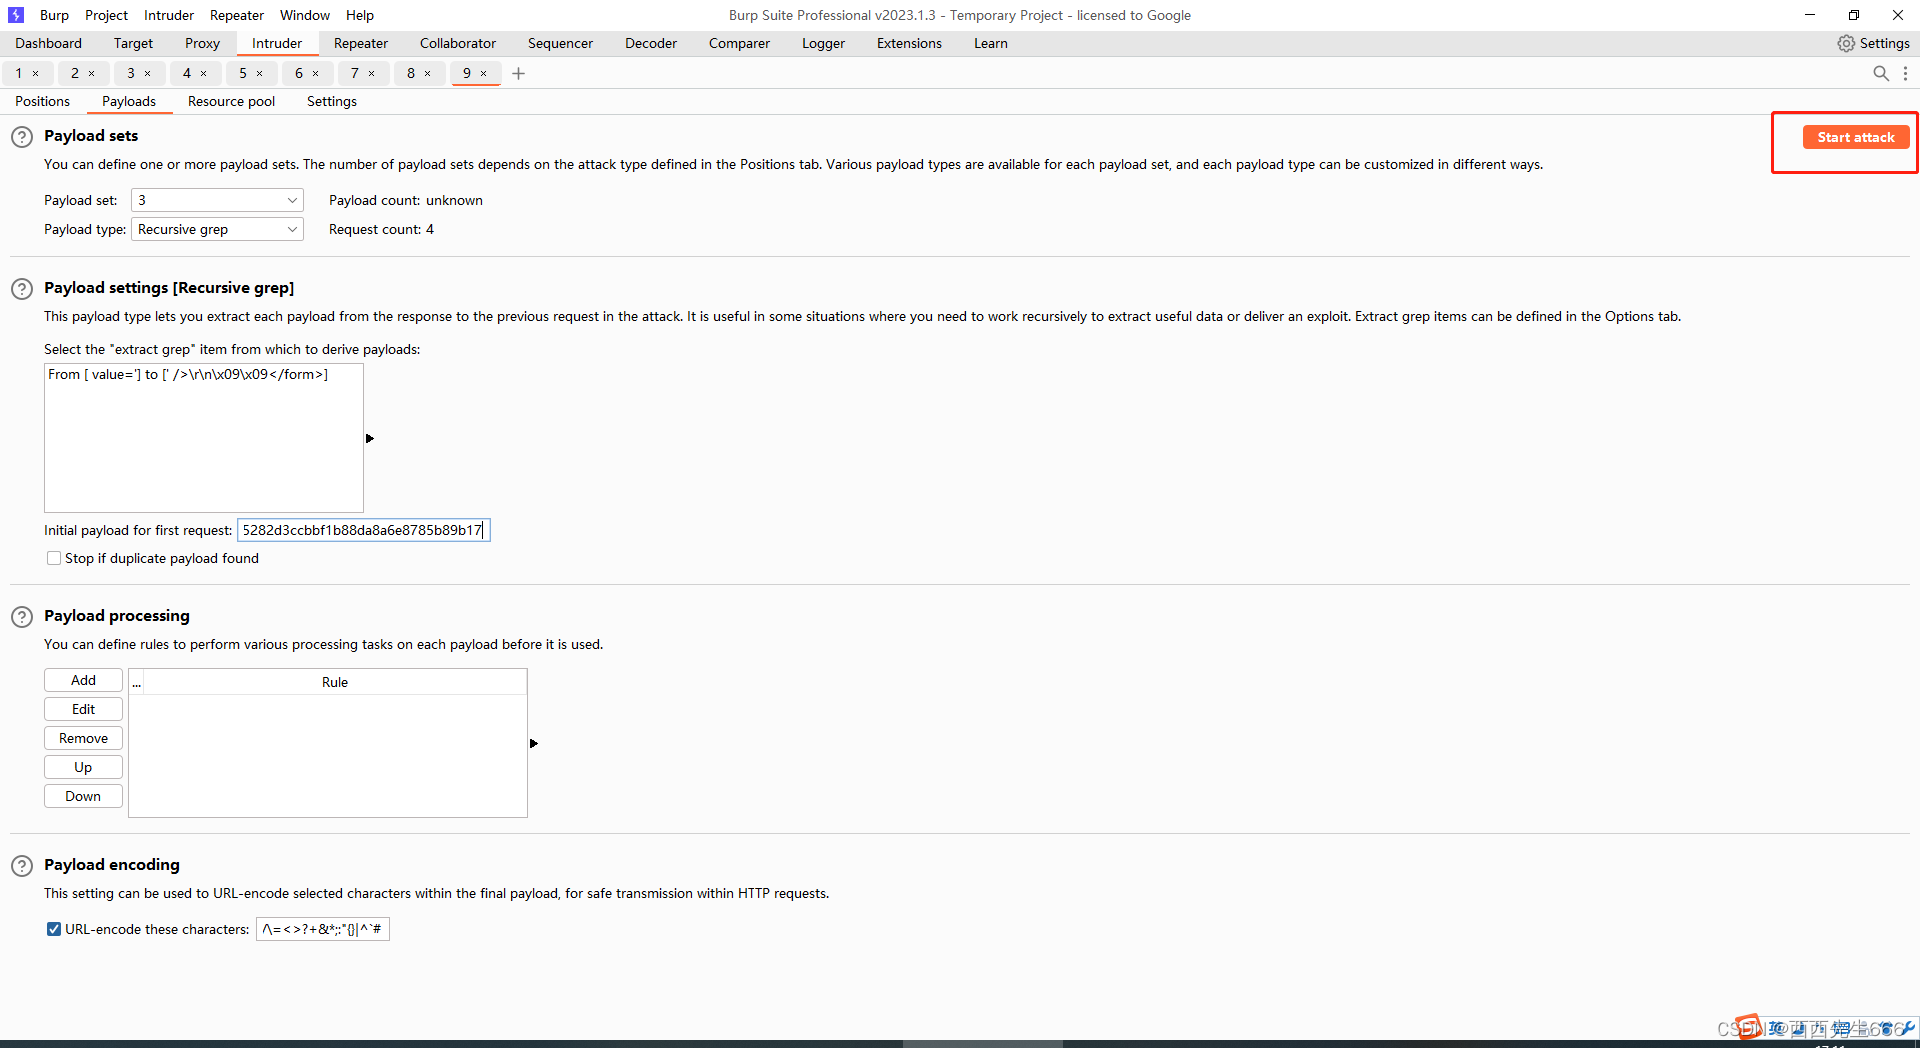The image size is (1920, 1048).
Task: Add a new Intruder tab with plus
Action: coord(518,73)
